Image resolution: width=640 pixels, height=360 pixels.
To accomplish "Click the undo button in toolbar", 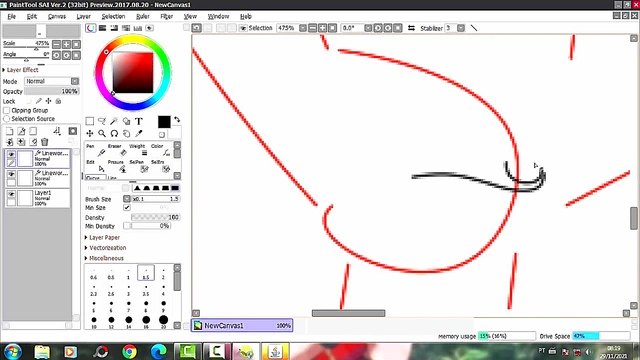I will (x=197, y=28).
